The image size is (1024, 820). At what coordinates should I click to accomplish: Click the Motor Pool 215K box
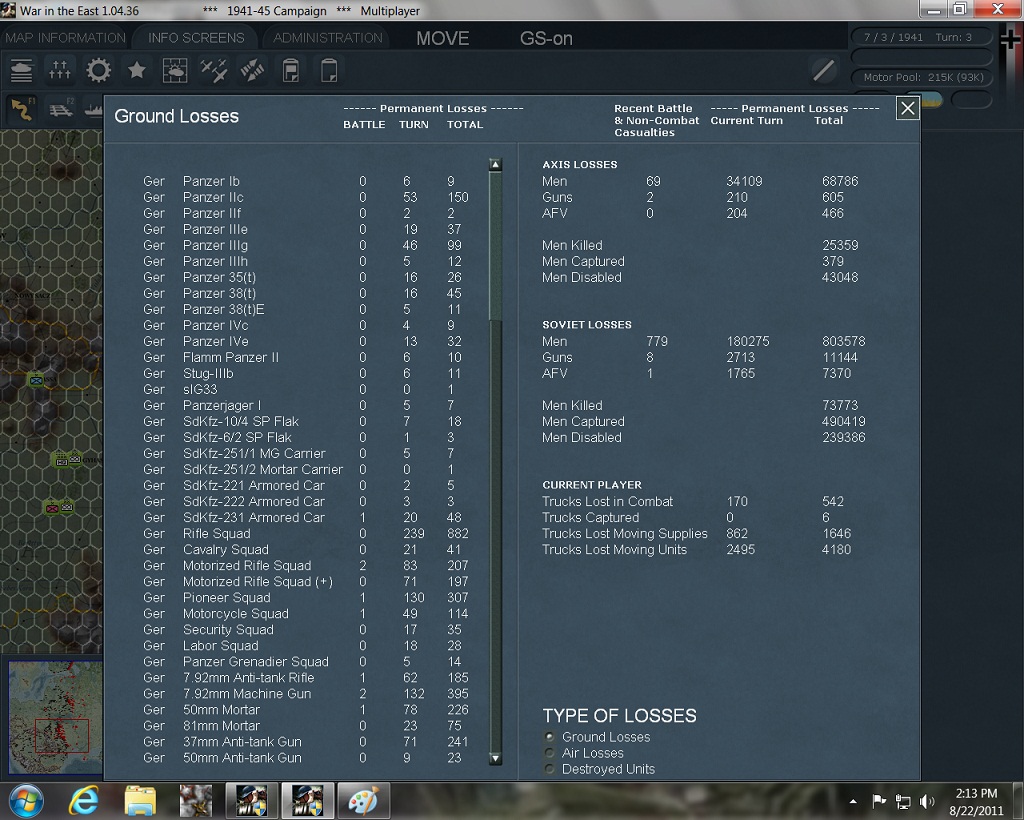(x=921, y=77)
